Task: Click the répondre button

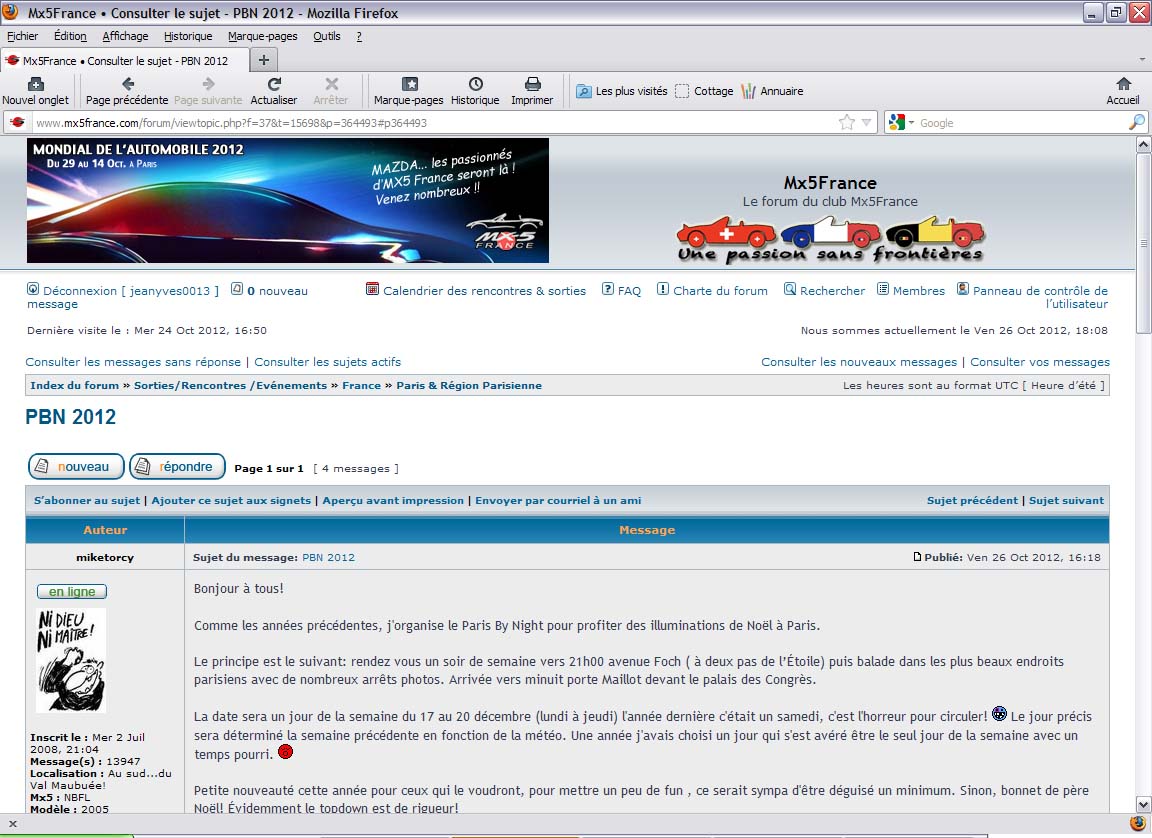Action: click(x=177, y=466)
